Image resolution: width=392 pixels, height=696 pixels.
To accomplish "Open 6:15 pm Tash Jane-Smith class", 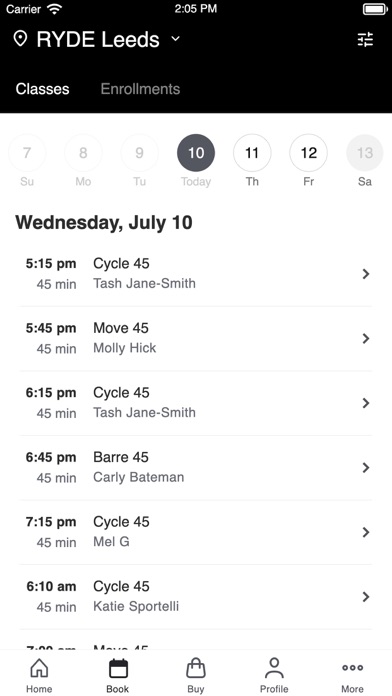I will 196,403.
